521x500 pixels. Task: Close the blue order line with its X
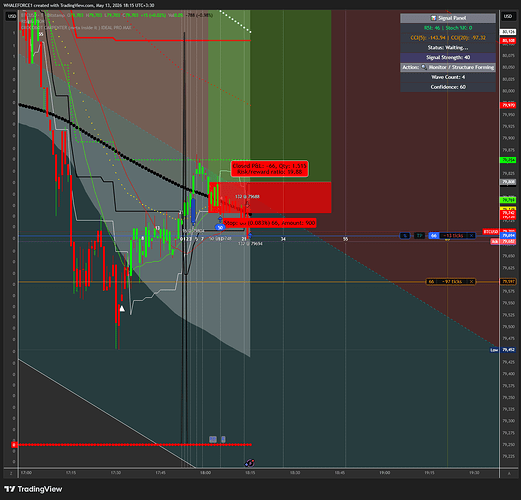coord(471,236)
